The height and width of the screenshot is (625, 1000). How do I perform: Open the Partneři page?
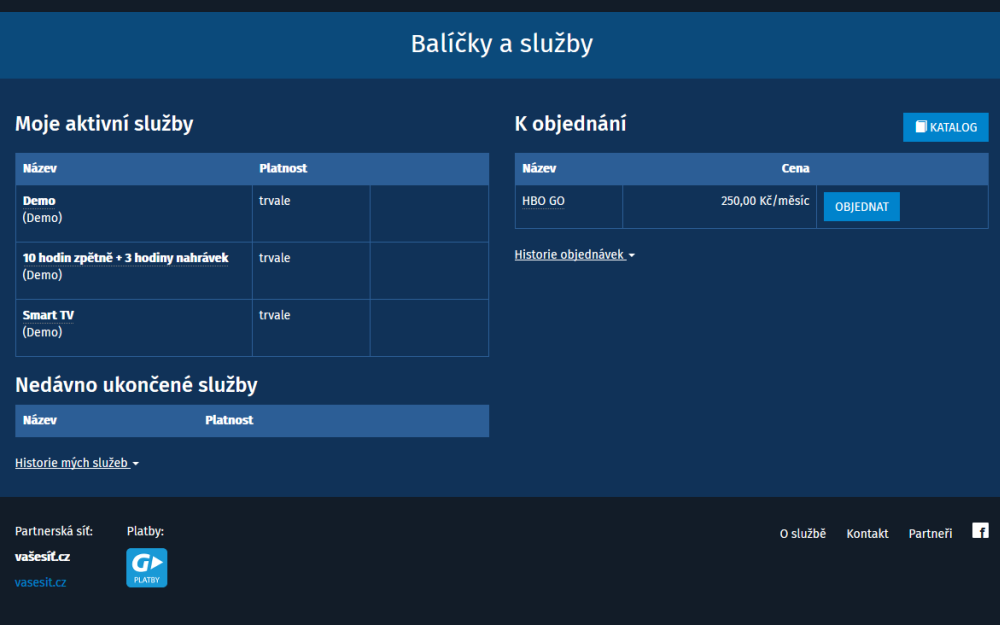click(930, 533)
